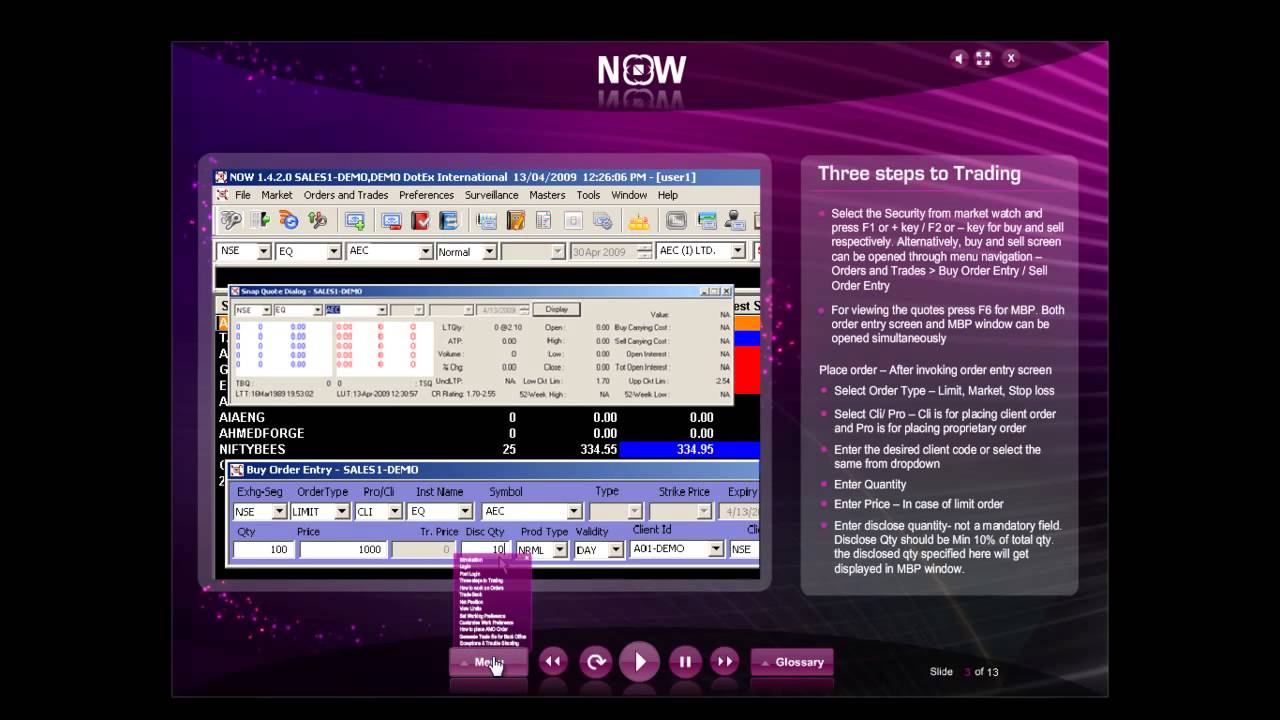Click the blue book toolbar icon
Screen dimensions: 1280x720
point(448,221)
